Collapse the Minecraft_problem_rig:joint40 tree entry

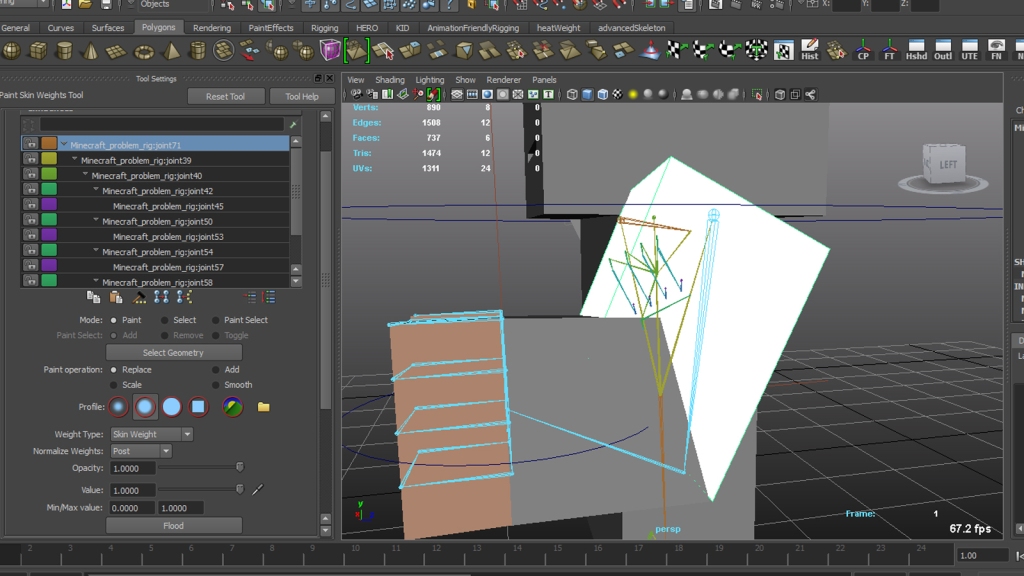click(84, 175)
